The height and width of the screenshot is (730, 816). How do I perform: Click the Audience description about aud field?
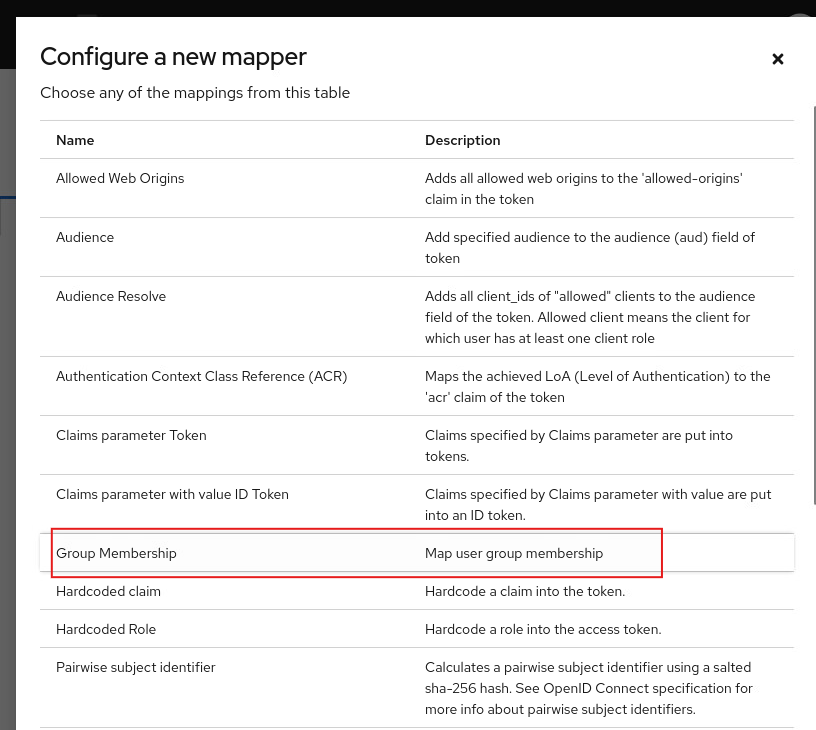(590, 248)
